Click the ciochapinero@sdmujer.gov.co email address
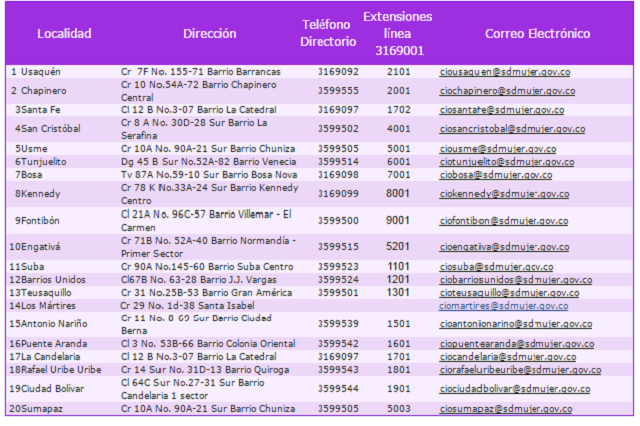 (507, 91)
